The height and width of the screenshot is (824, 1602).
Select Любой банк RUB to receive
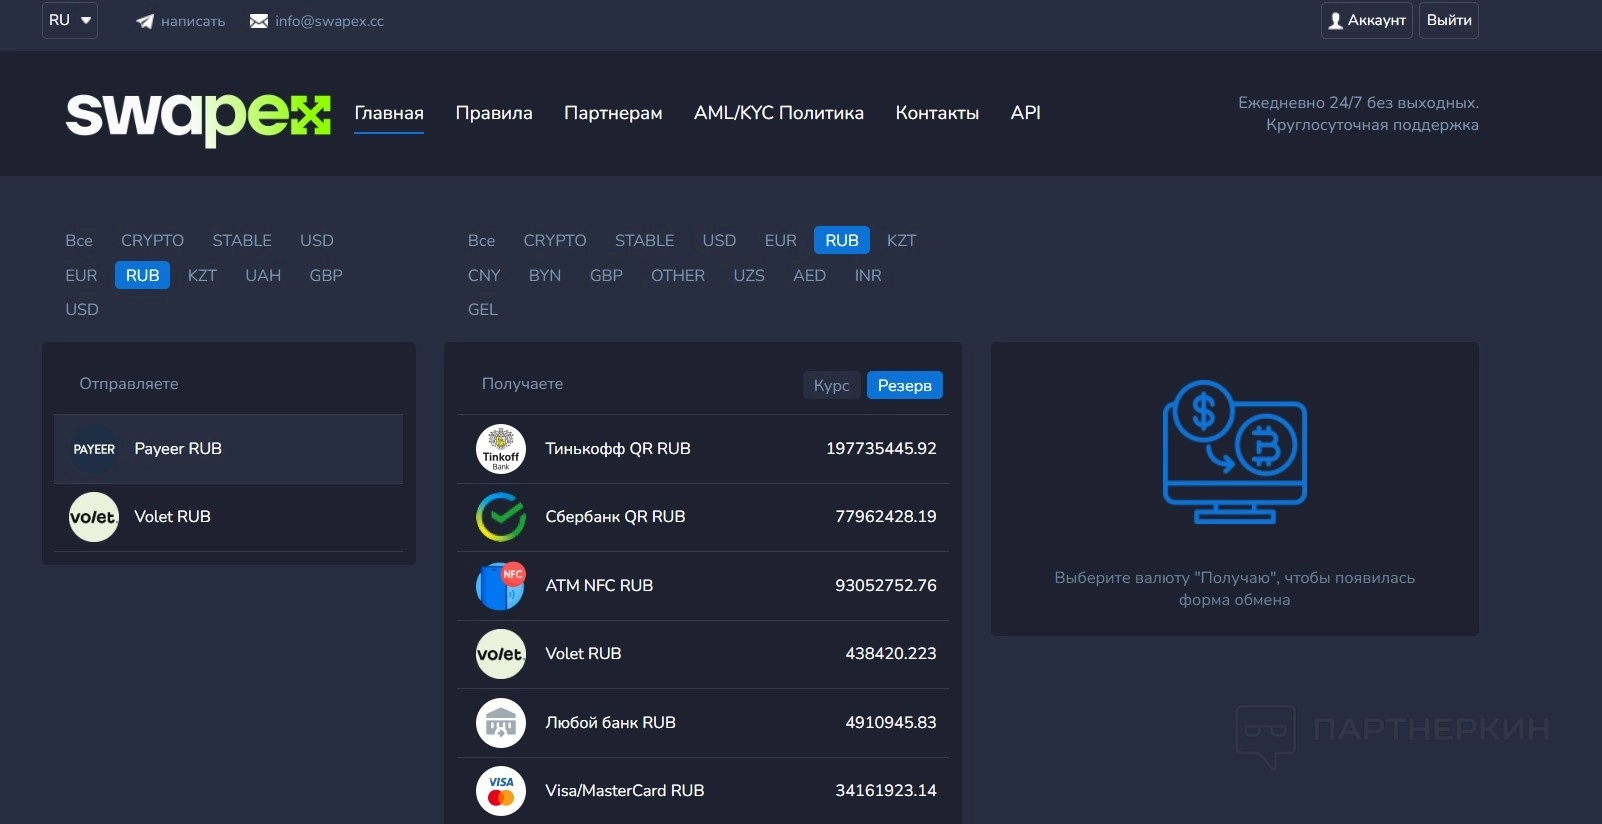[703, 723]
